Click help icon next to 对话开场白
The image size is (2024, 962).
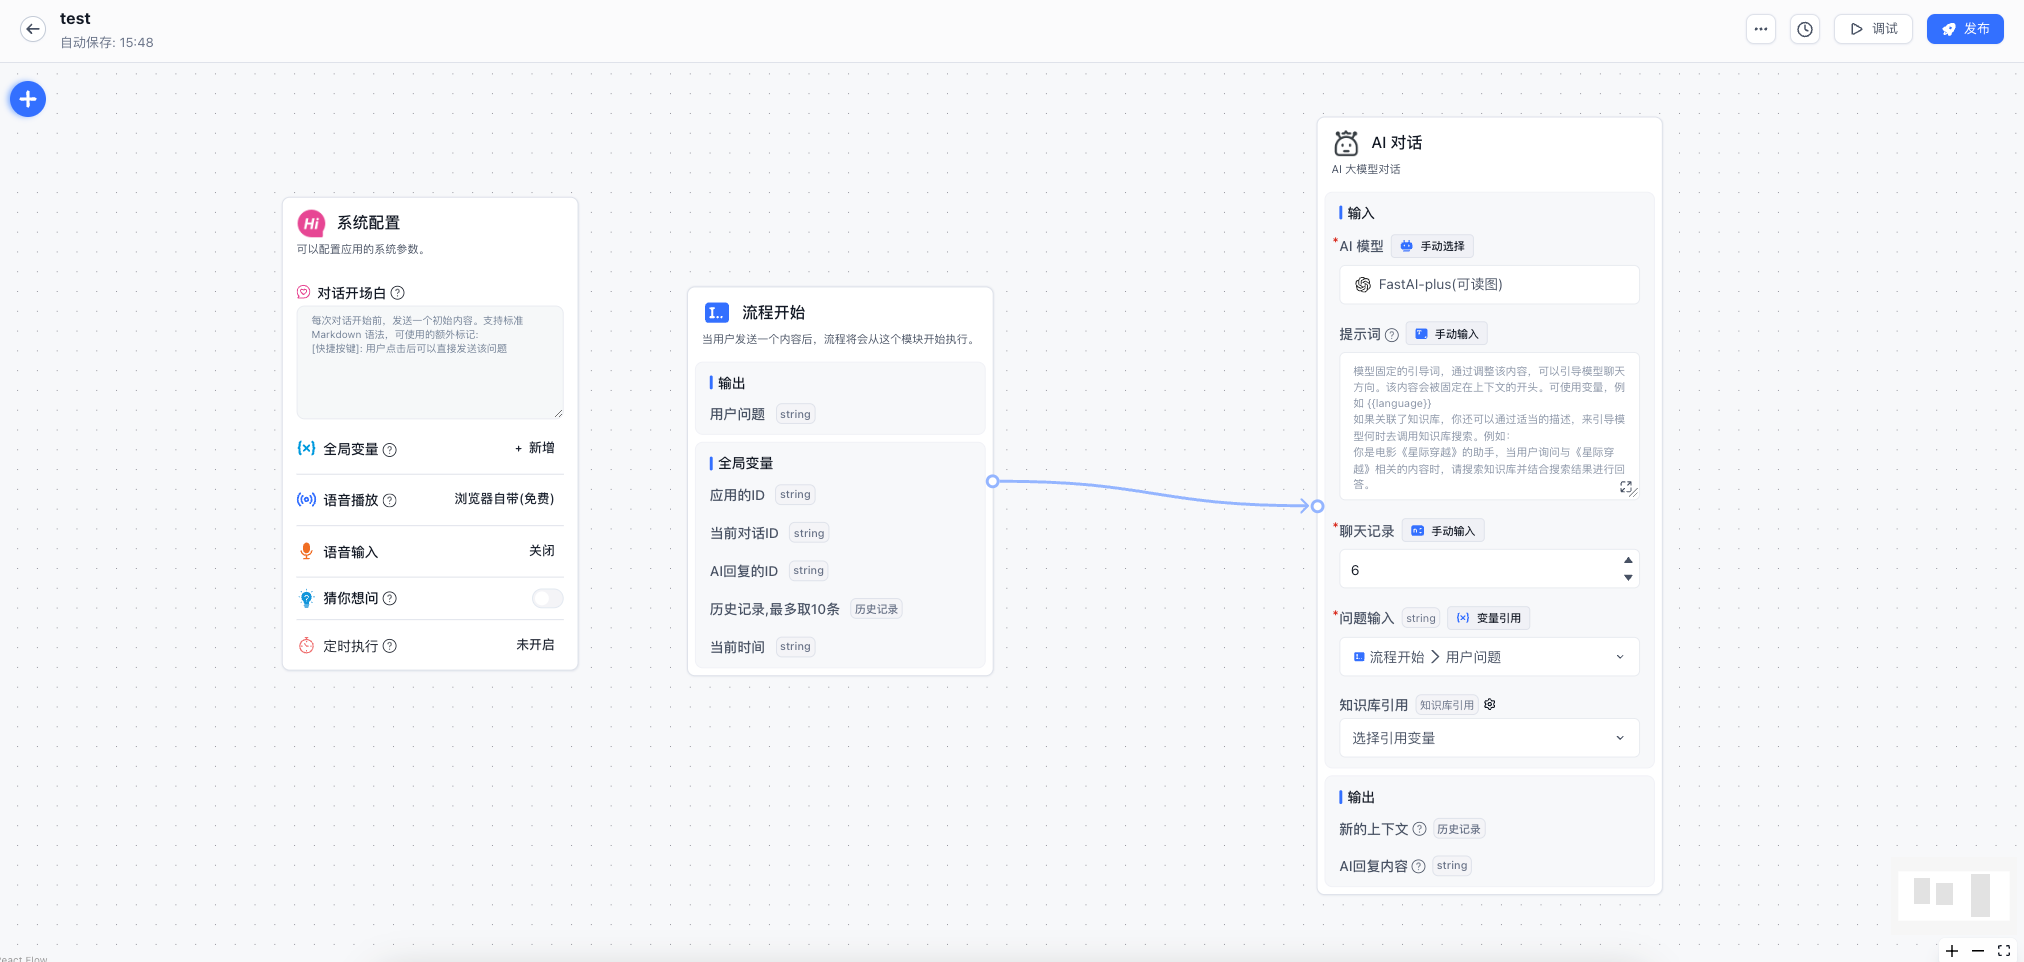[398, 293]
